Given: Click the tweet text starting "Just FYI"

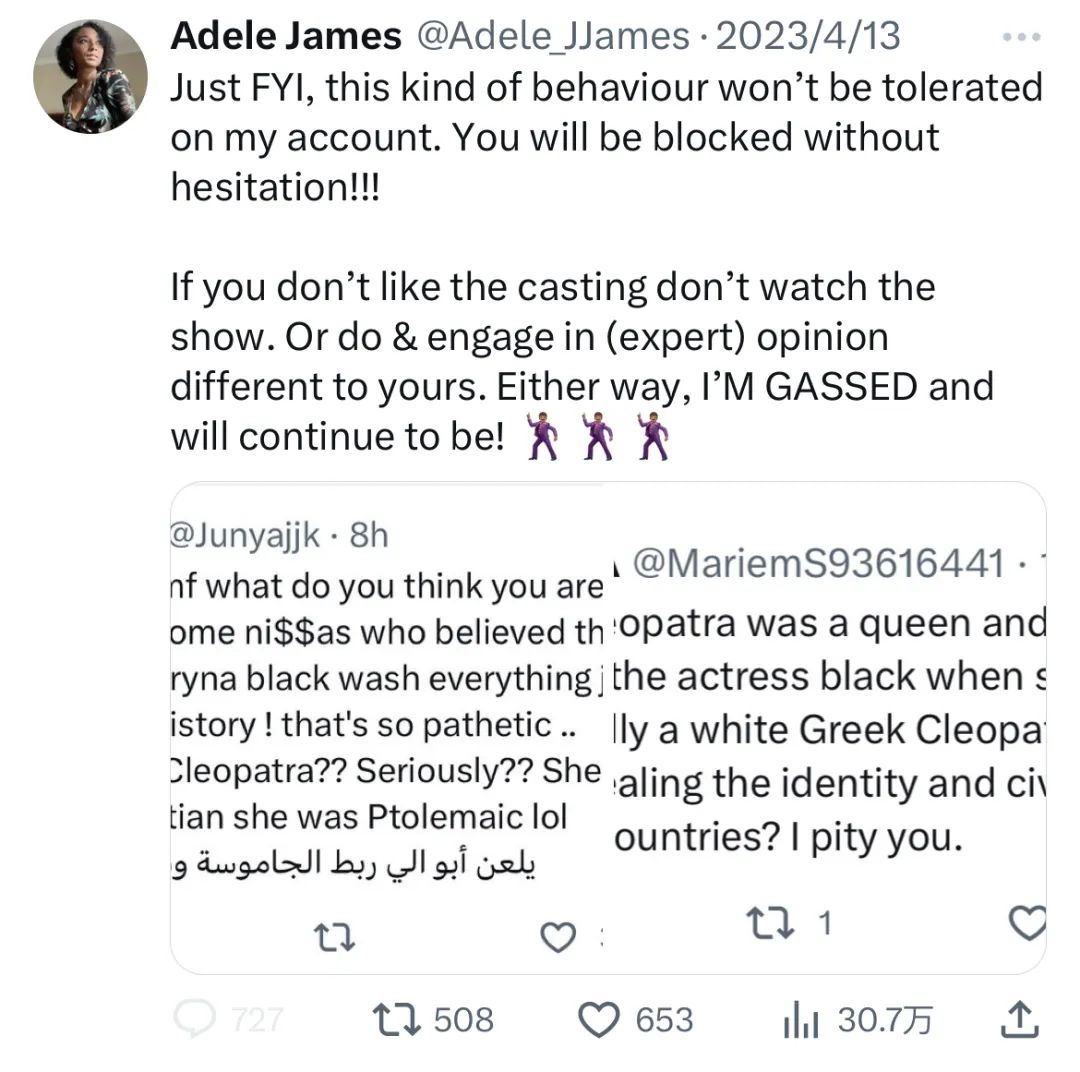Looking at the screenshot, I should 605,137.
